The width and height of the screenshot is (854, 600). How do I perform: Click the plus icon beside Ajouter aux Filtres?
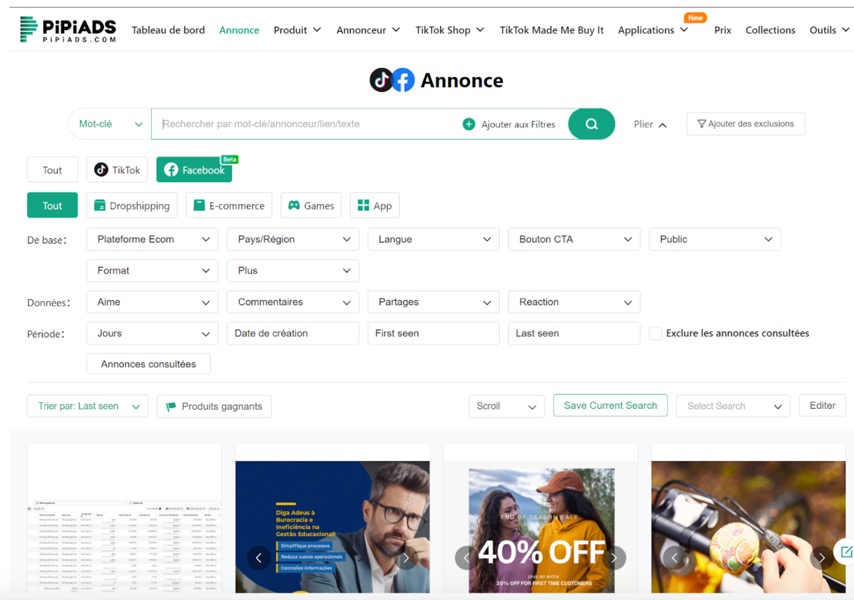pos(469,124)
